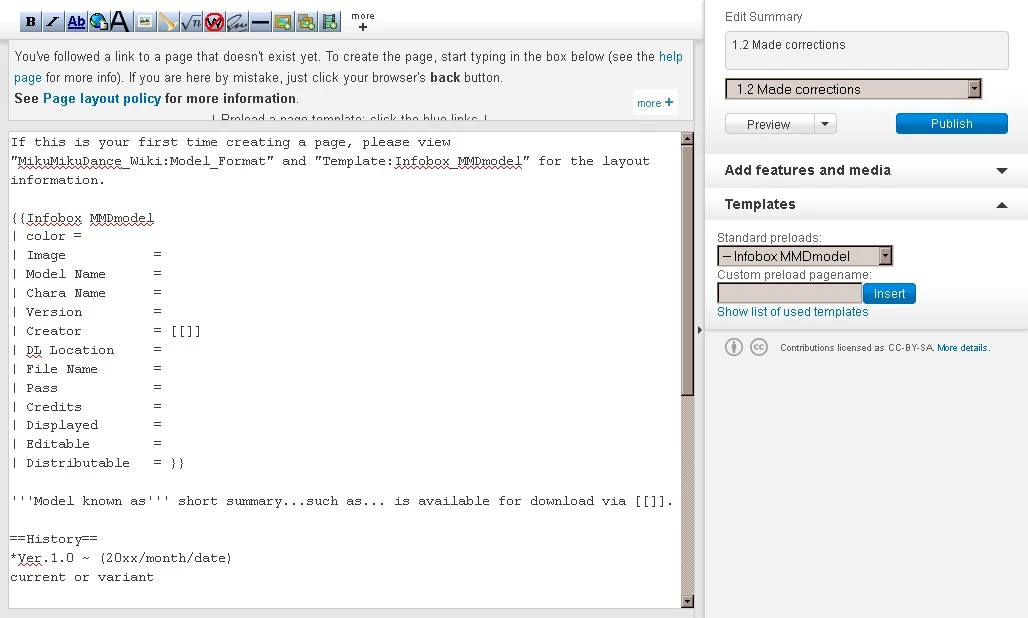This screenshot has height=618, width=1028.
Task: Open the Preview button dropdown arrow
Action: click(825, 124)
